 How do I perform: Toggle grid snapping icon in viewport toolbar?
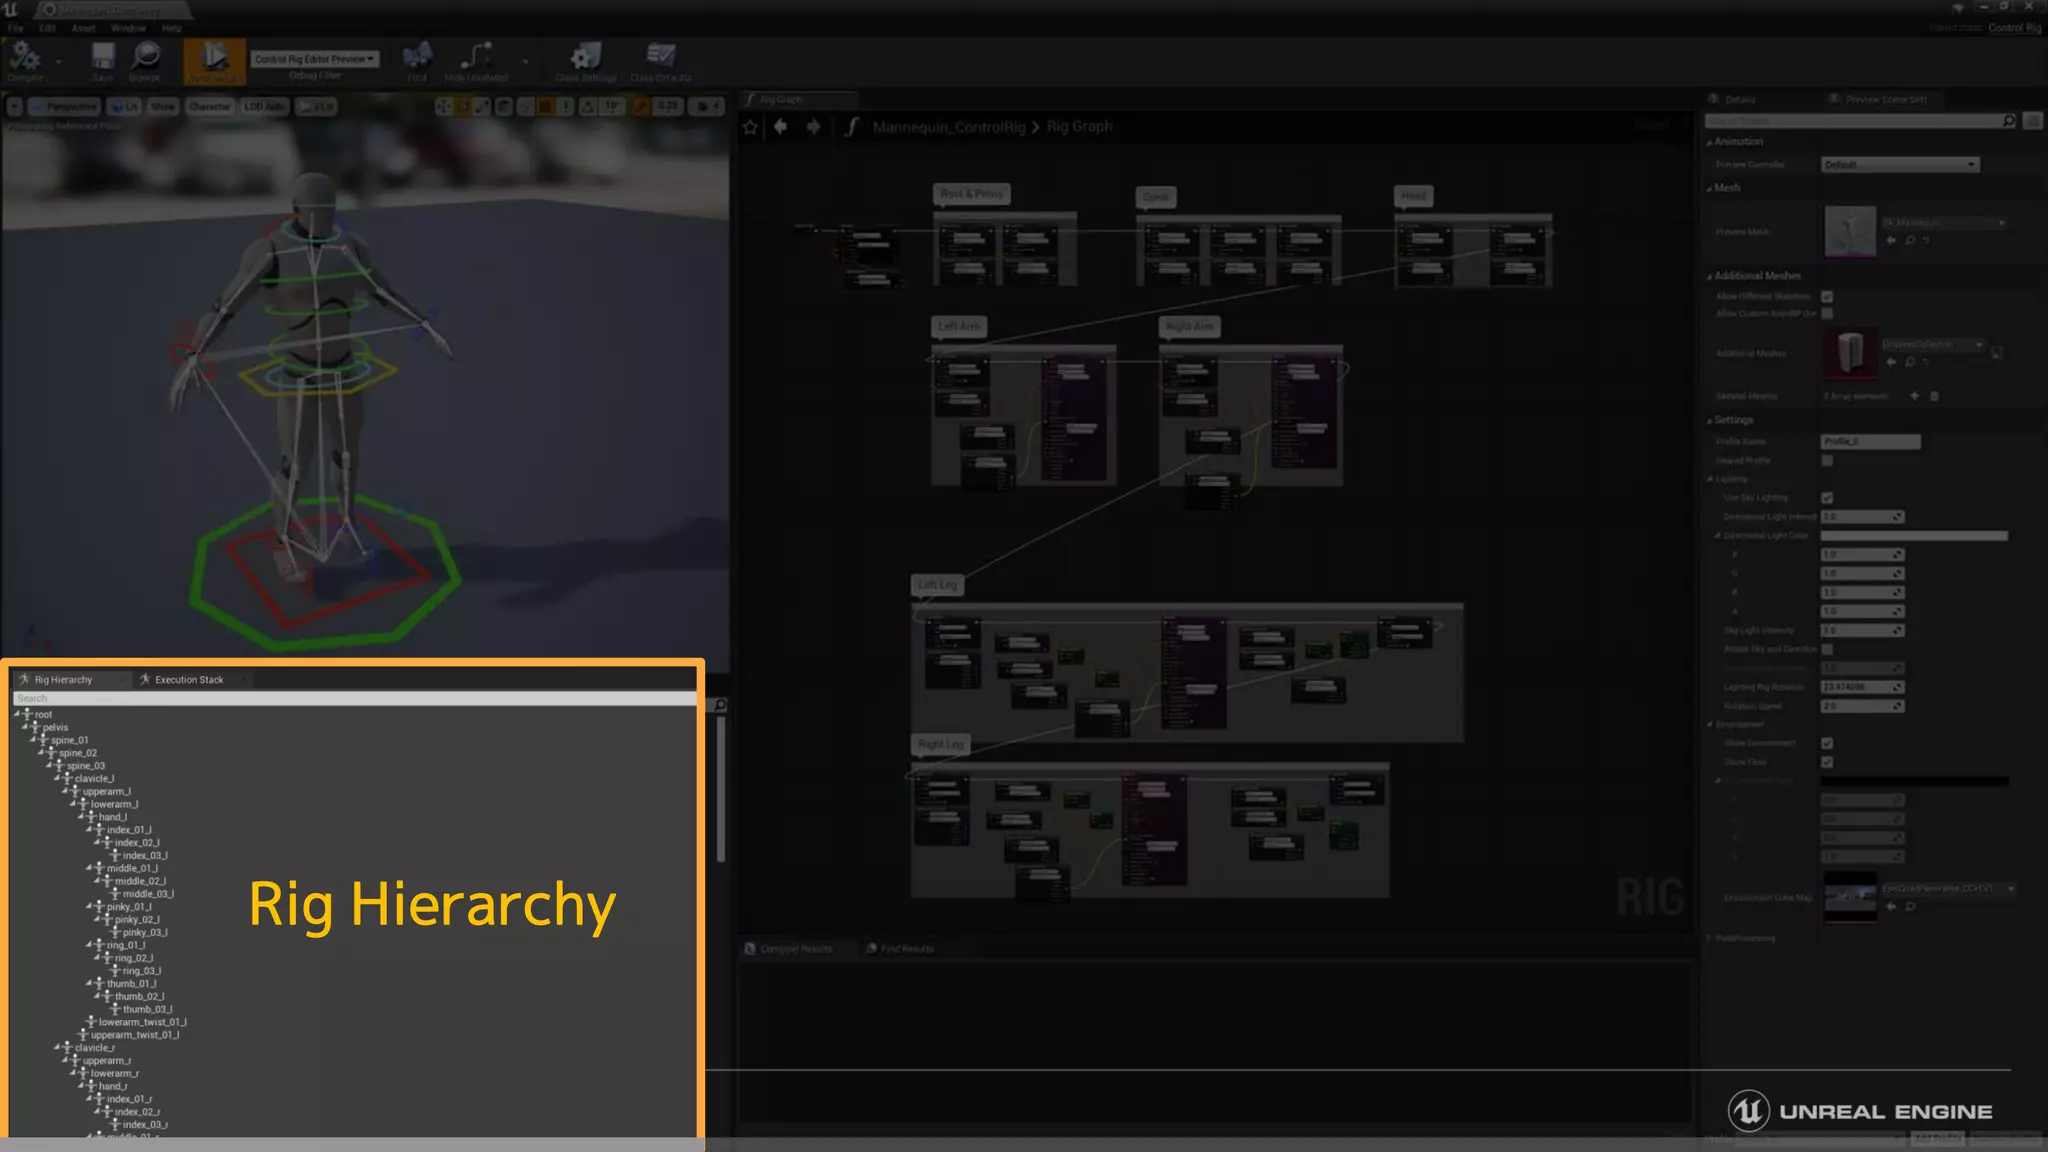[546, 106]
